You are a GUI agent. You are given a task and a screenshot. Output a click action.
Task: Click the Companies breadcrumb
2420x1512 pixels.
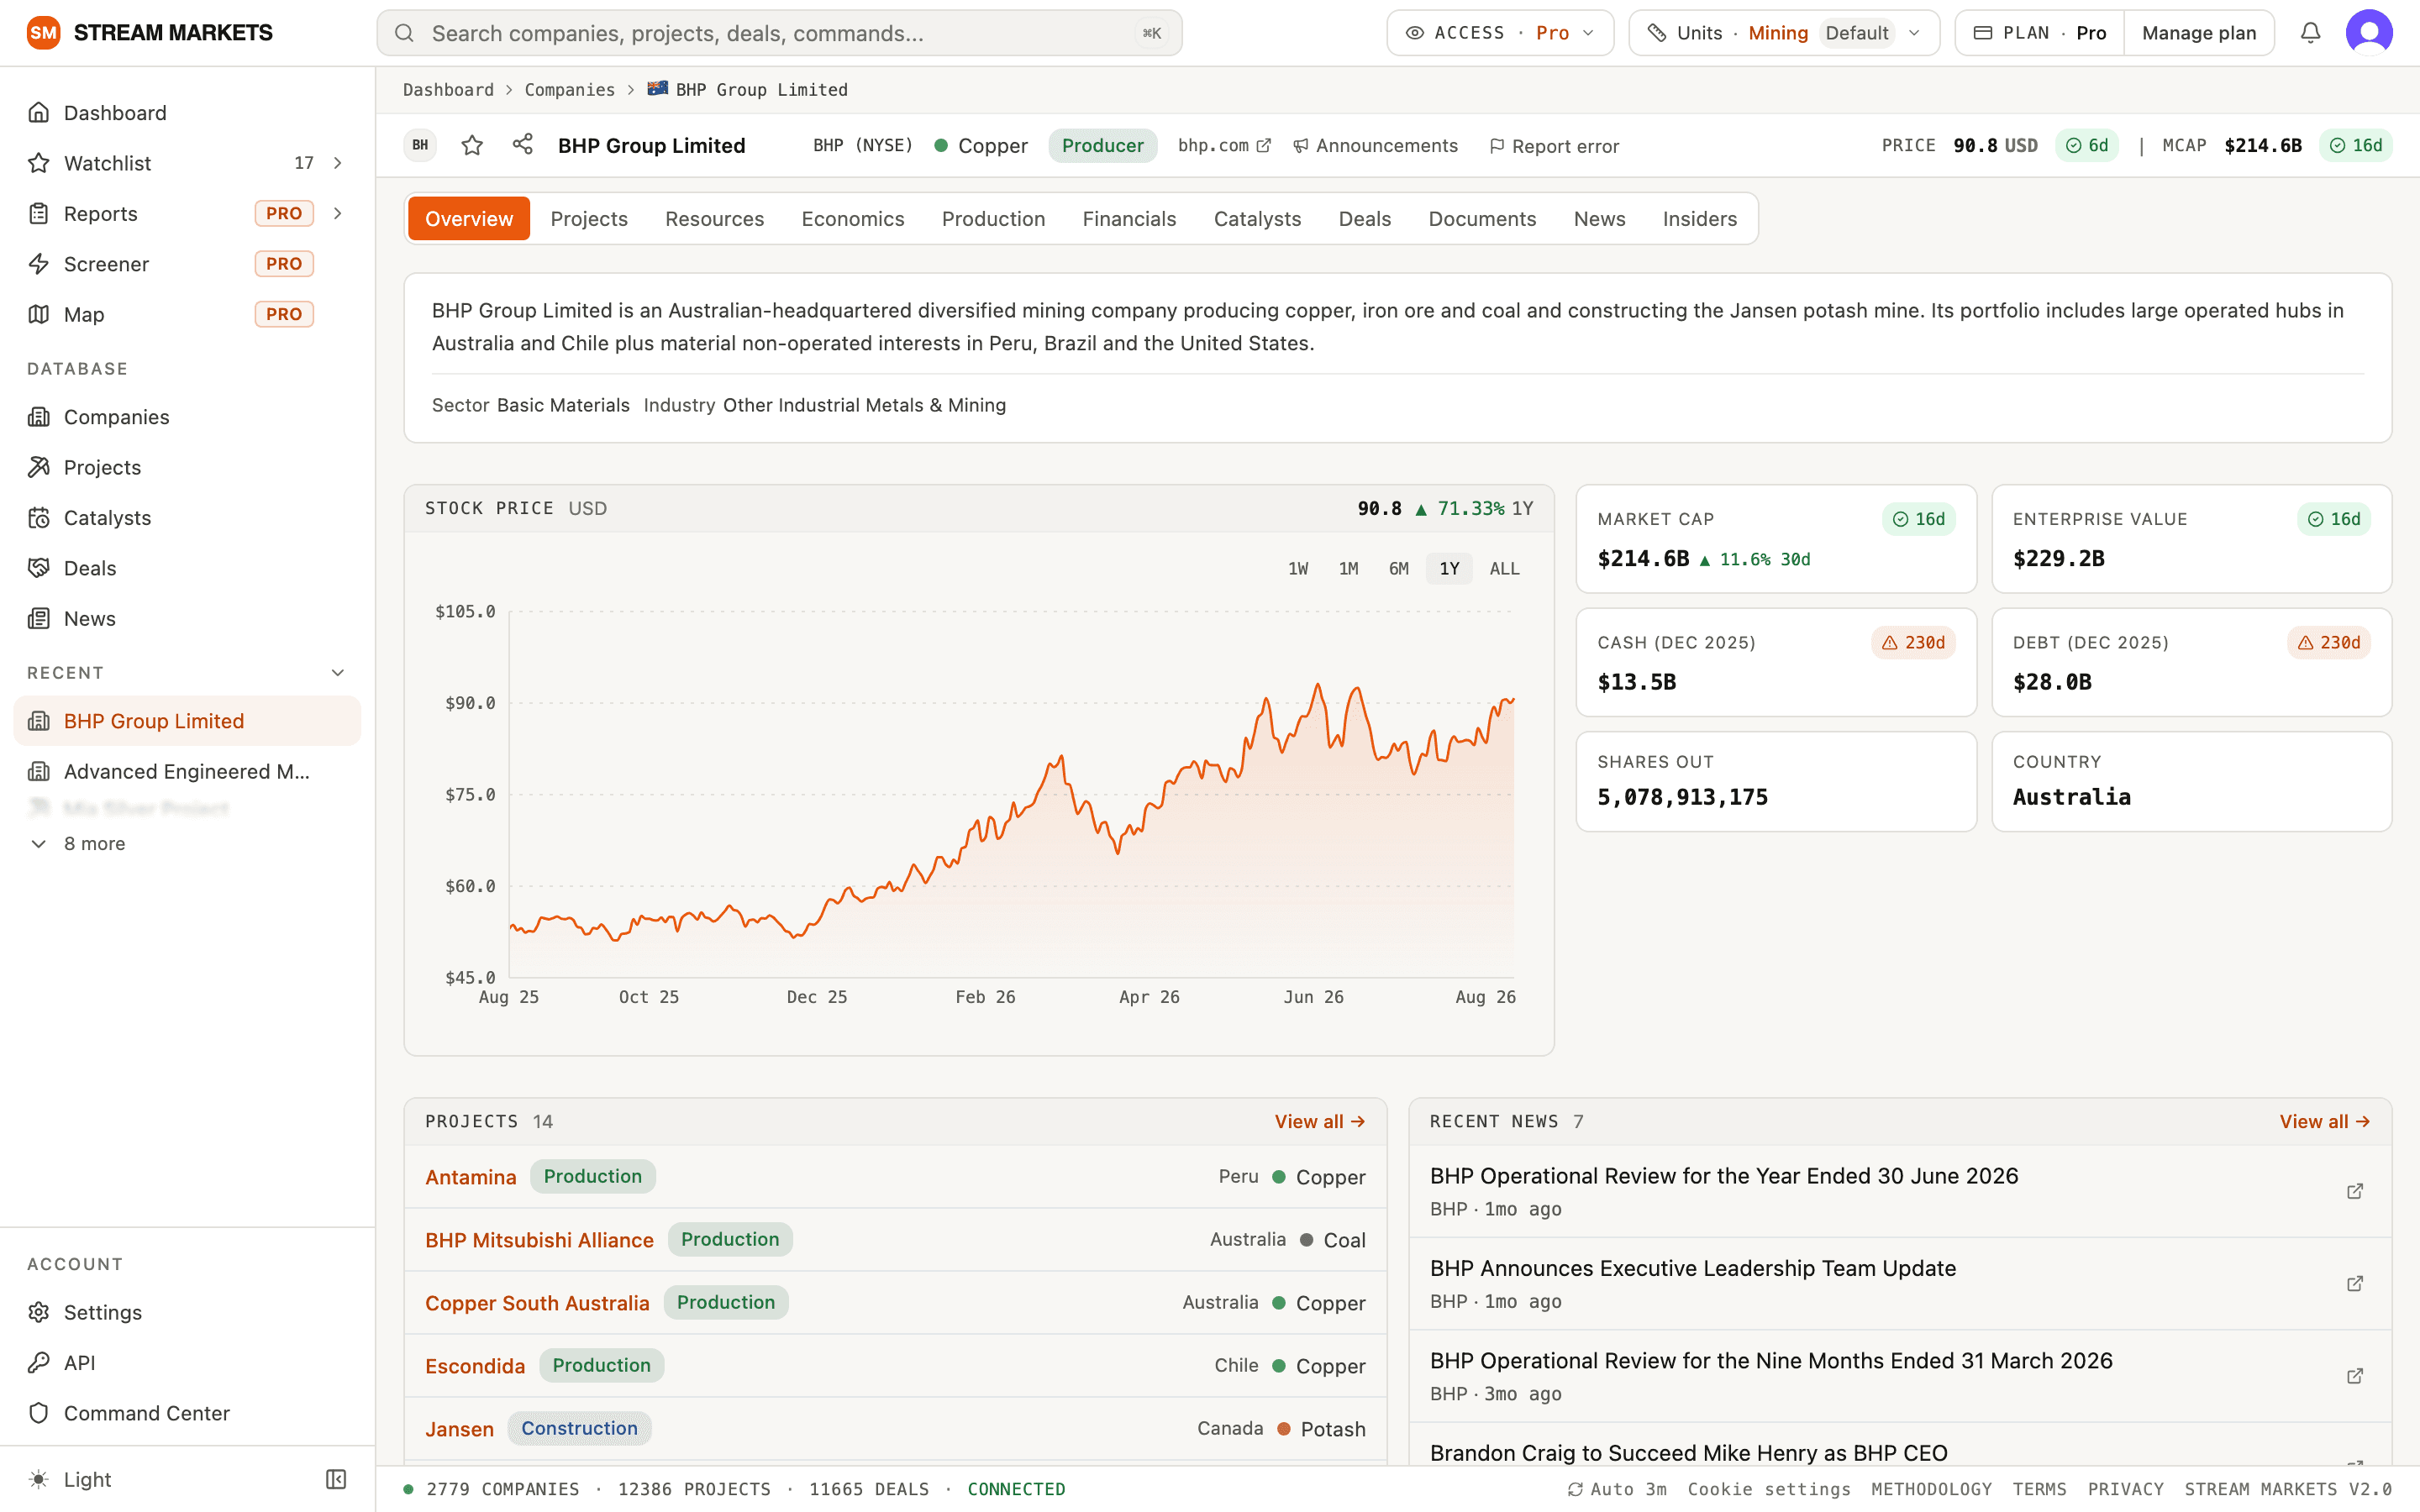point(570,90)
